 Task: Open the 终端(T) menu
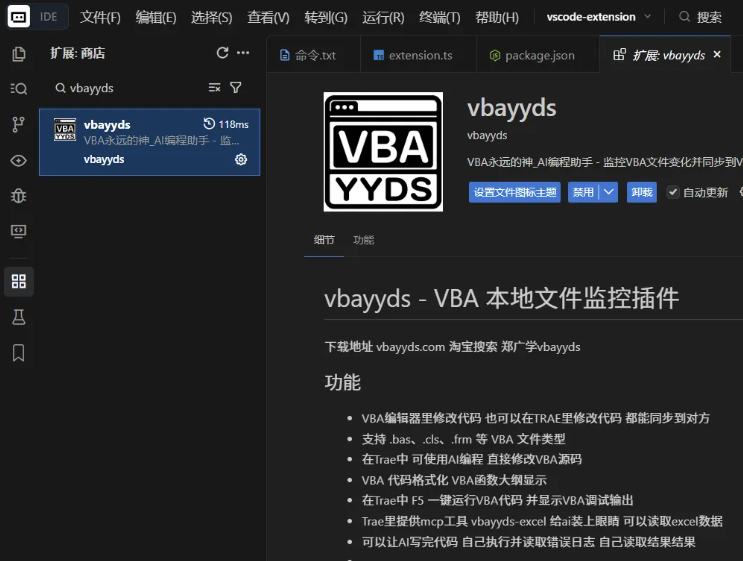click(x=440, y=17)
